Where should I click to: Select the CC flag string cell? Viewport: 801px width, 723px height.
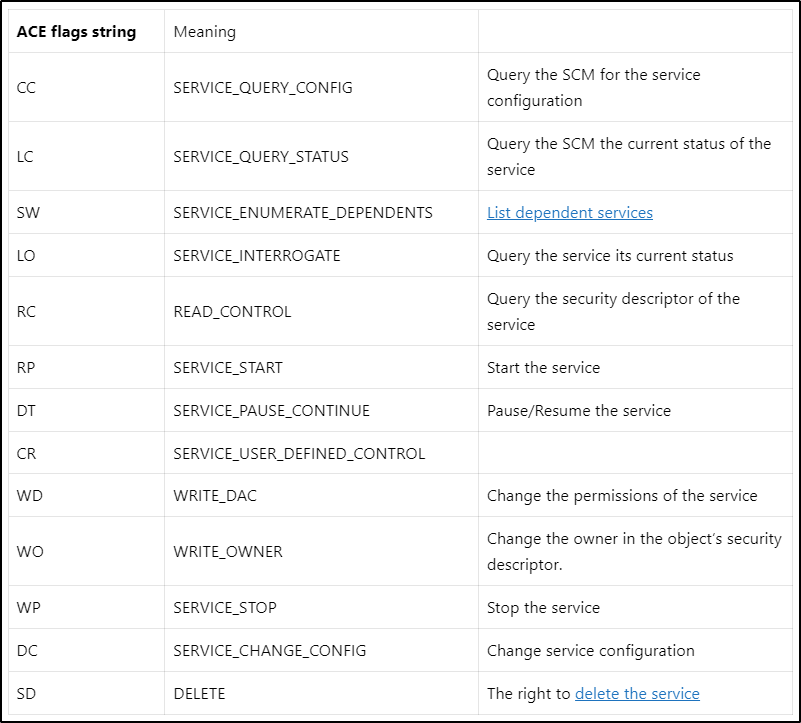tap(26, 88)
